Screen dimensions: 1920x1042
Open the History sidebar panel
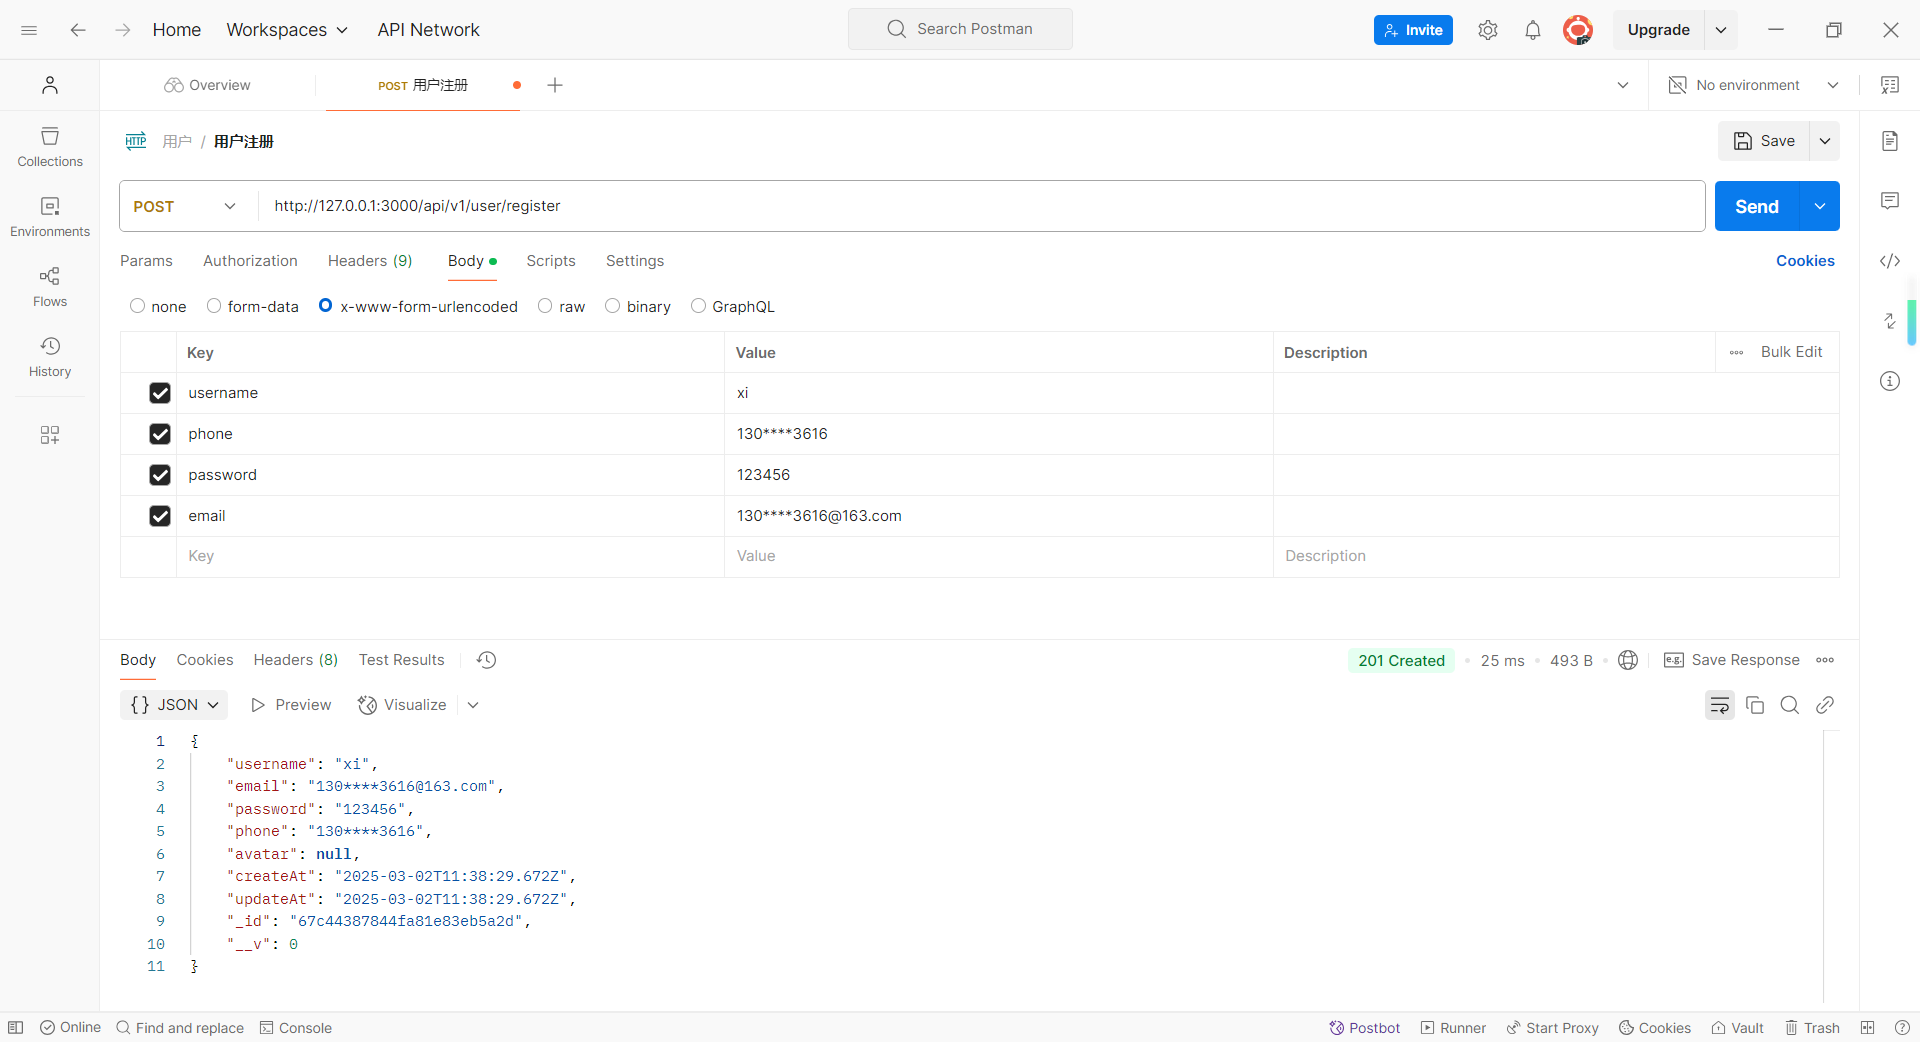pos(50,356)
